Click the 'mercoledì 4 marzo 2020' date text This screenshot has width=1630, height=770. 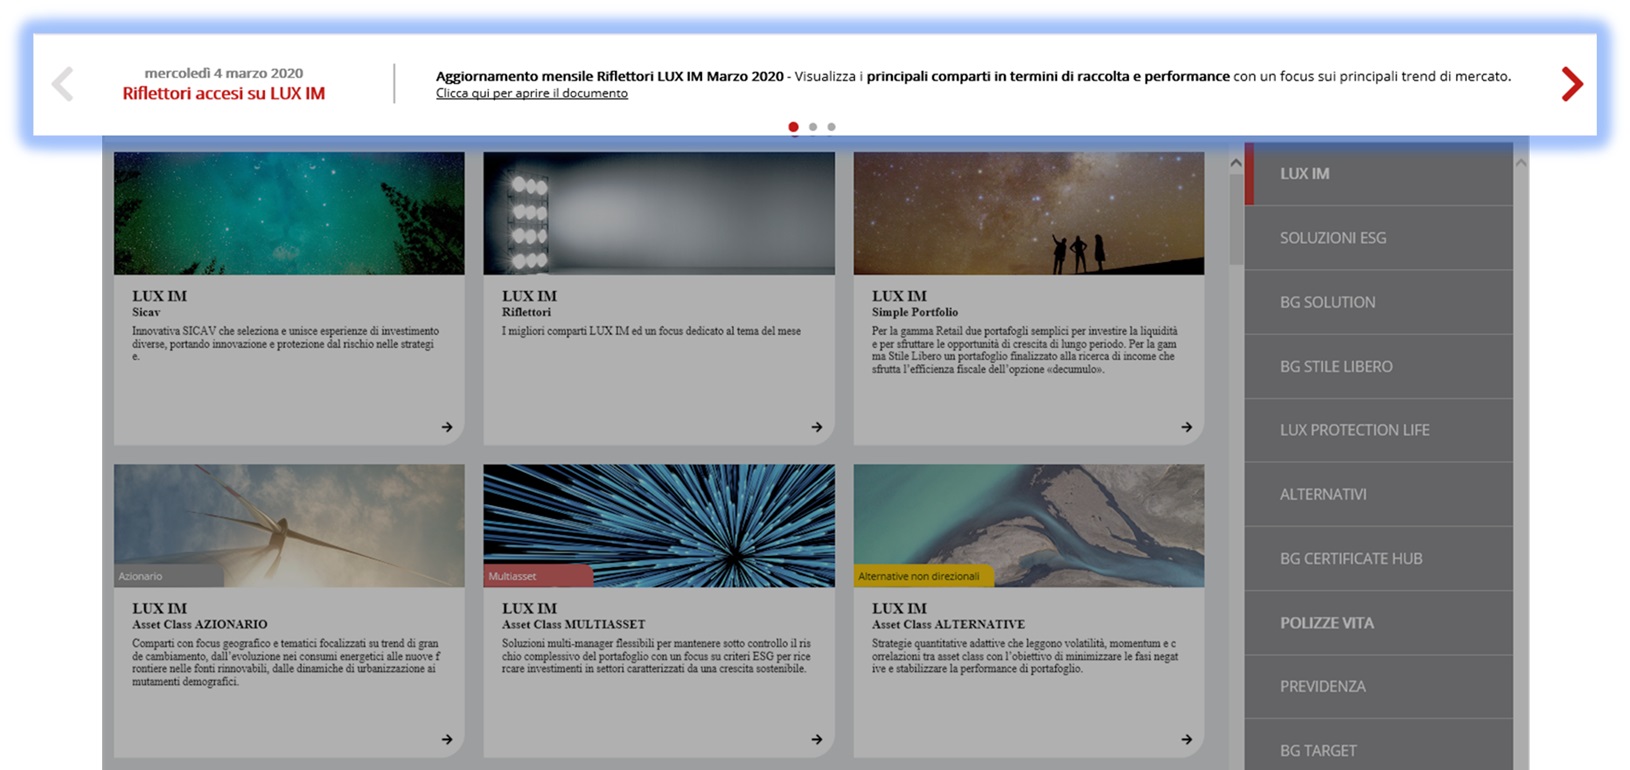click(x=224, y=73)
